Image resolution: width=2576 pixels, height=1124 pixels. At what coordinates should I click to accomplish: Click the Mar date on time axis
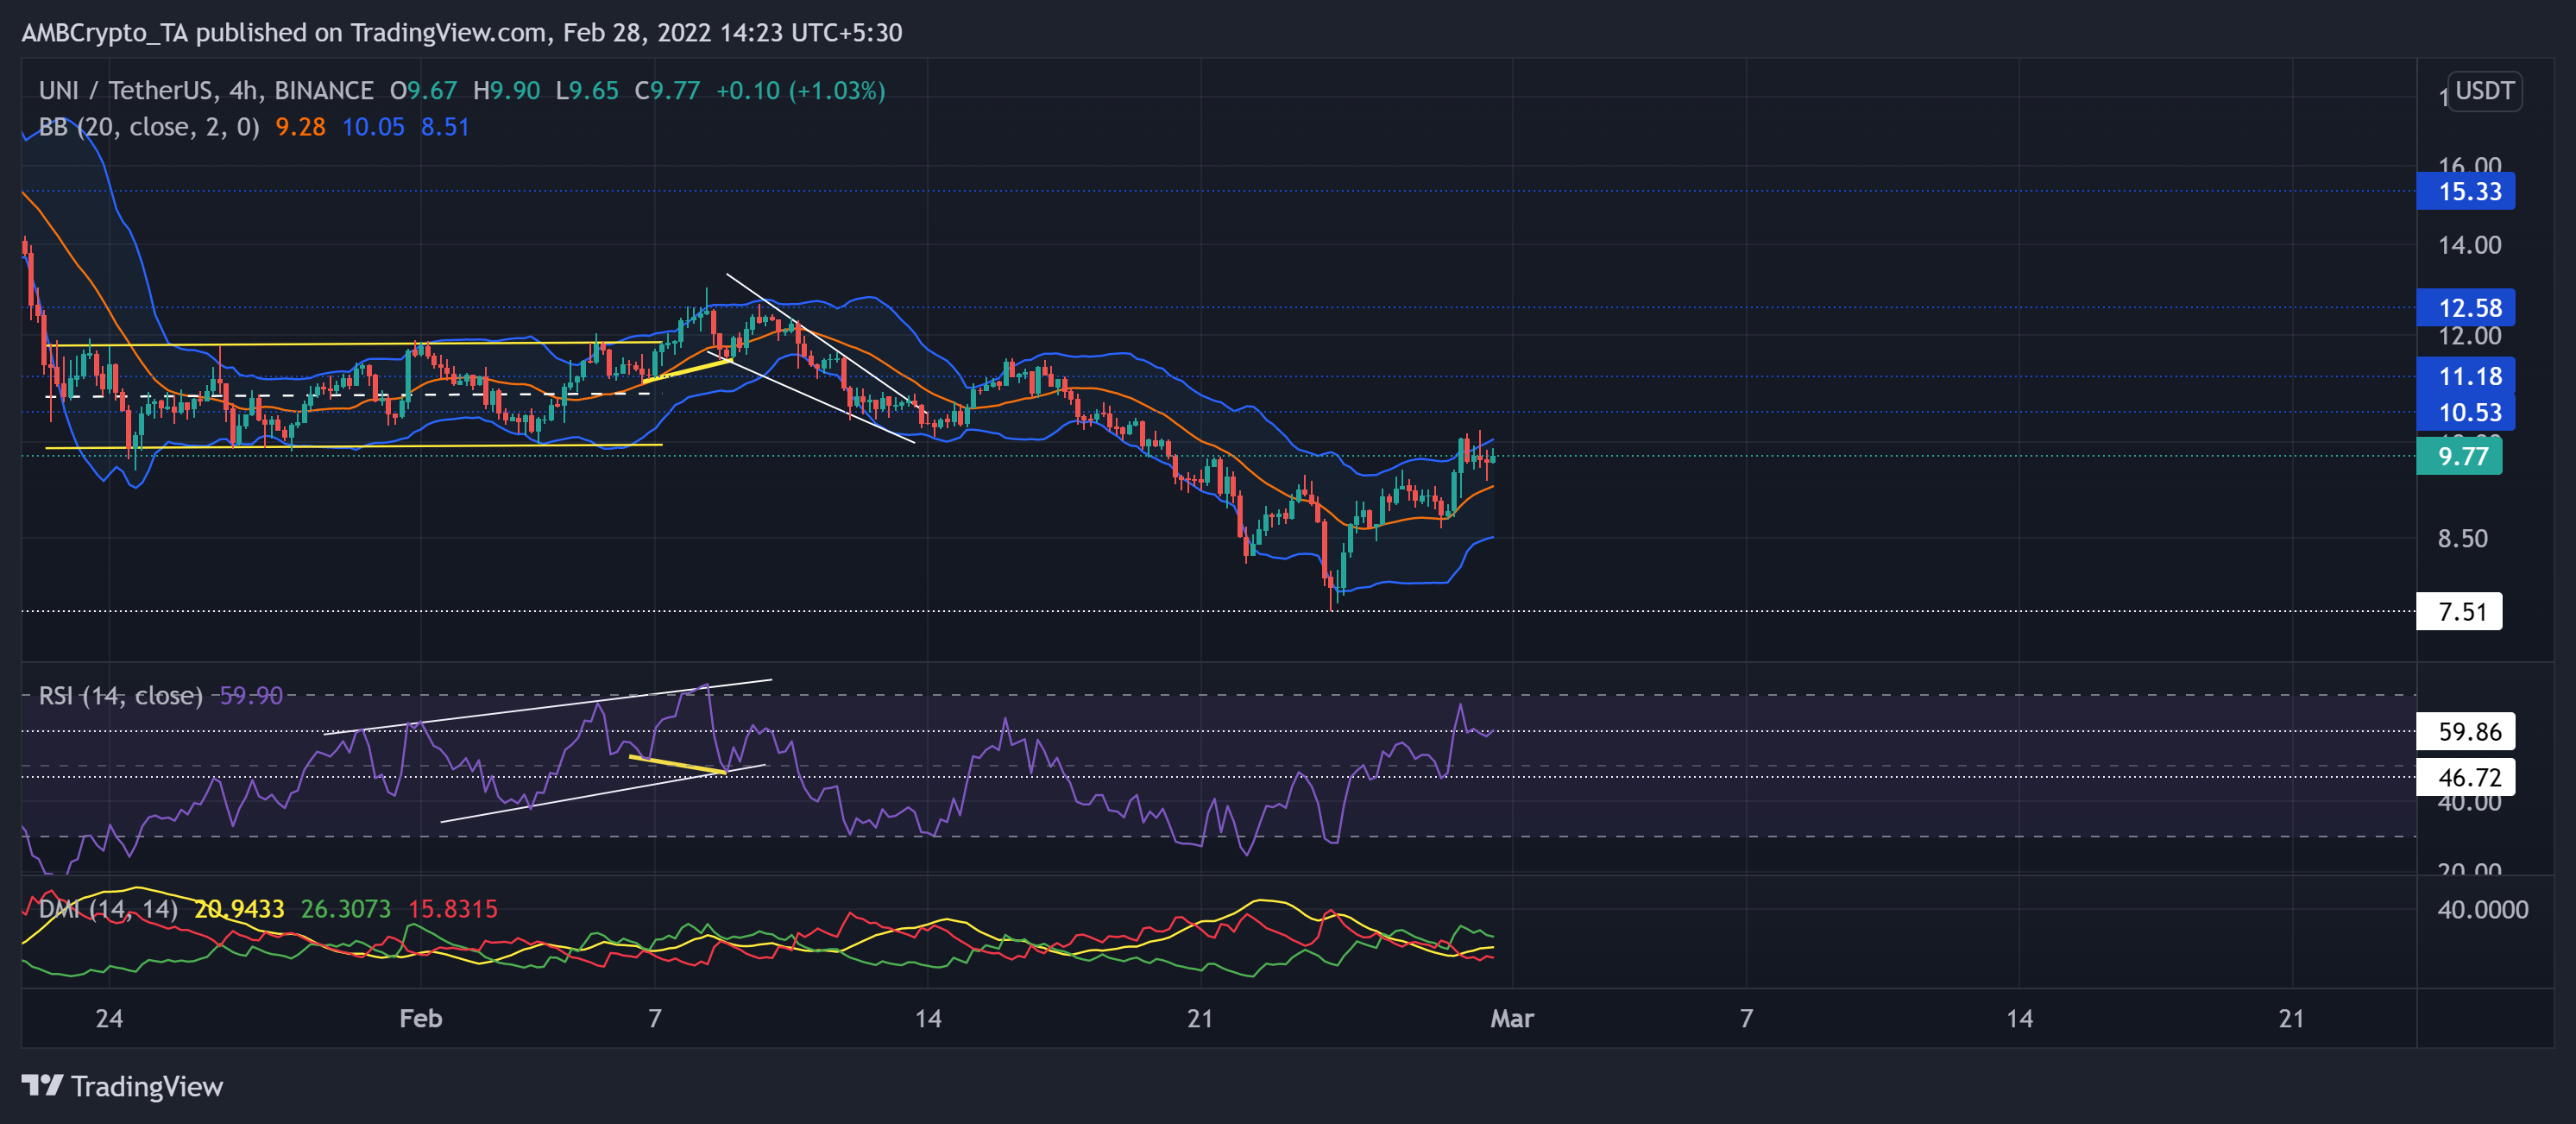tap(1512, 1018)
